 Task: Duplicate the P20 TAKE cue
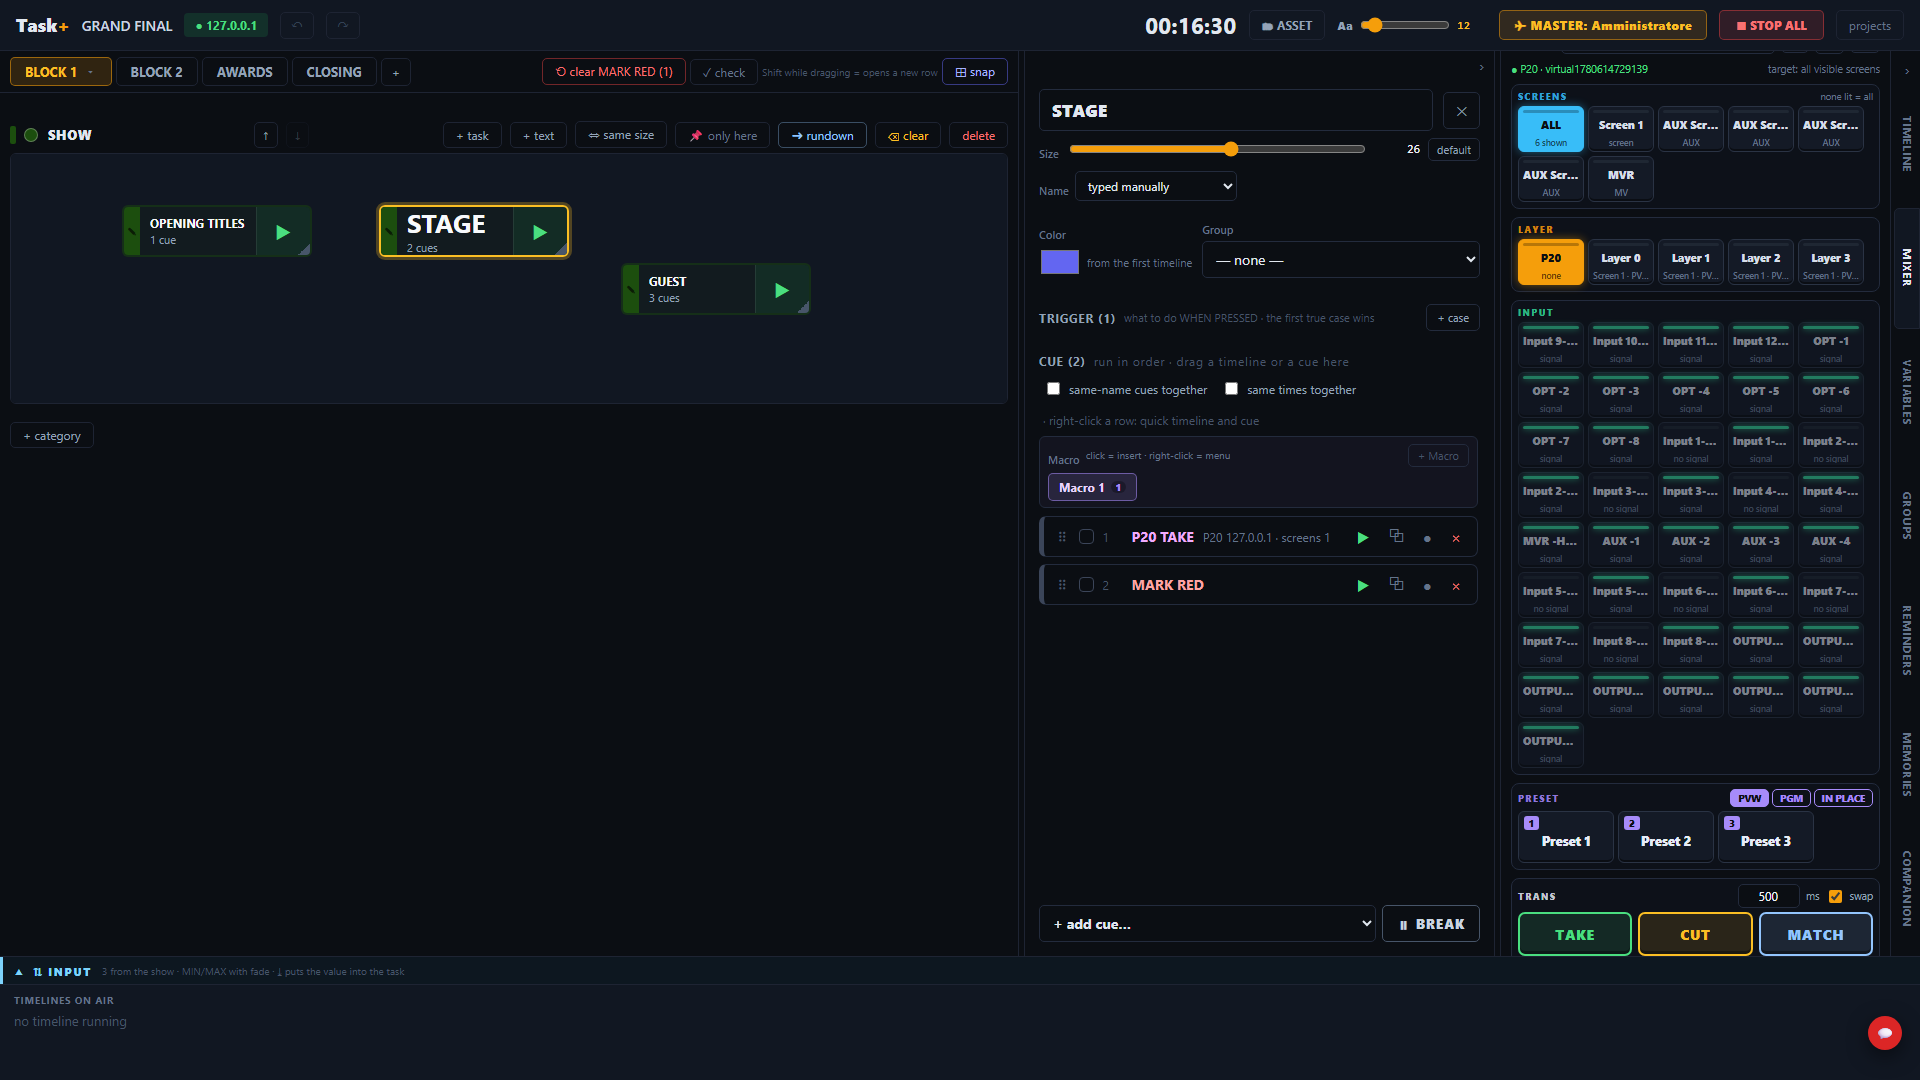pyautogui.click(x=1396, y=537)
